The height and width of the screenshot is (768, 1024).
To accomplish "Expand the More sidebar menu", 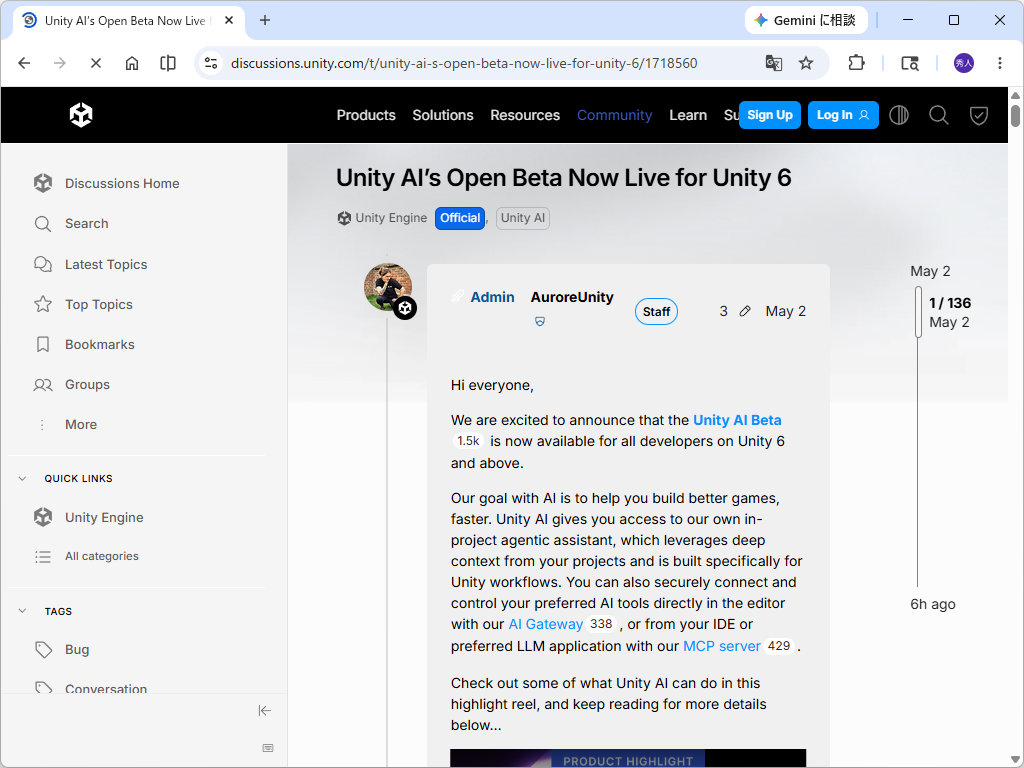I will [80, 424].
